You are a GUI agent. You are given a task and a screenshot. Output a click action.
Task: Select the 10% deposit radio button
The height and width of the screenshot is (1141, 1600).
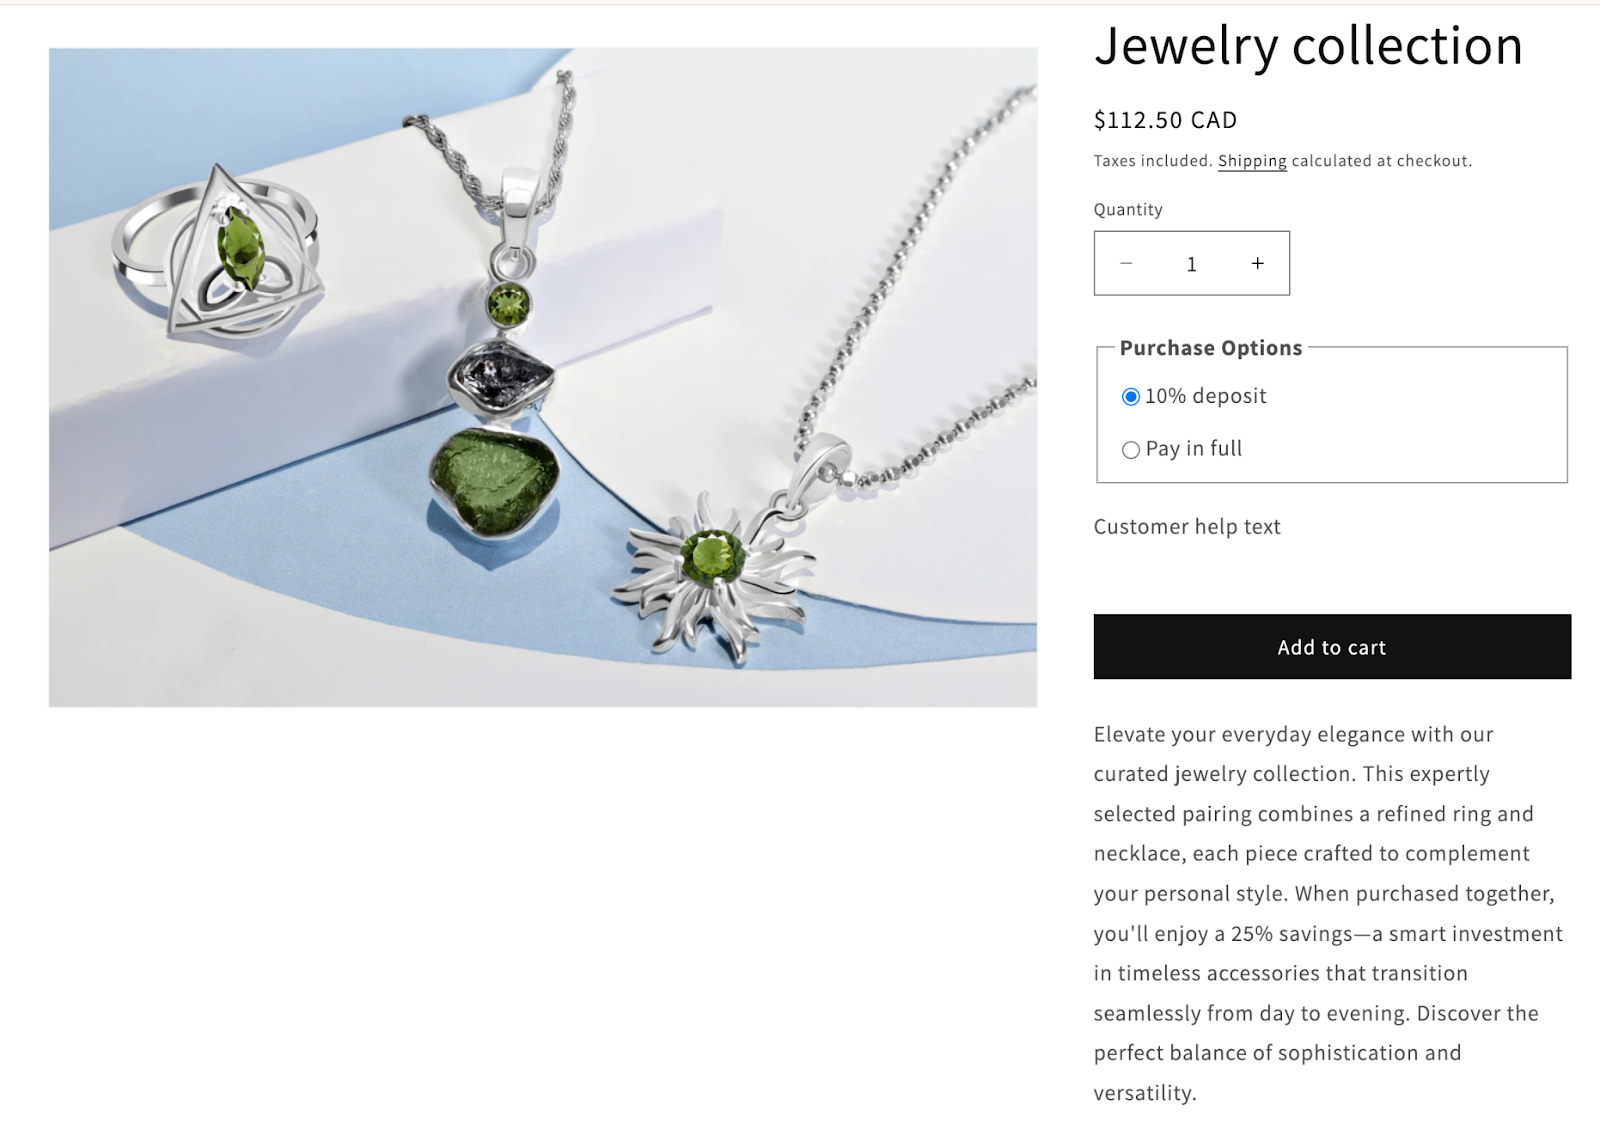click(1131, 397)
